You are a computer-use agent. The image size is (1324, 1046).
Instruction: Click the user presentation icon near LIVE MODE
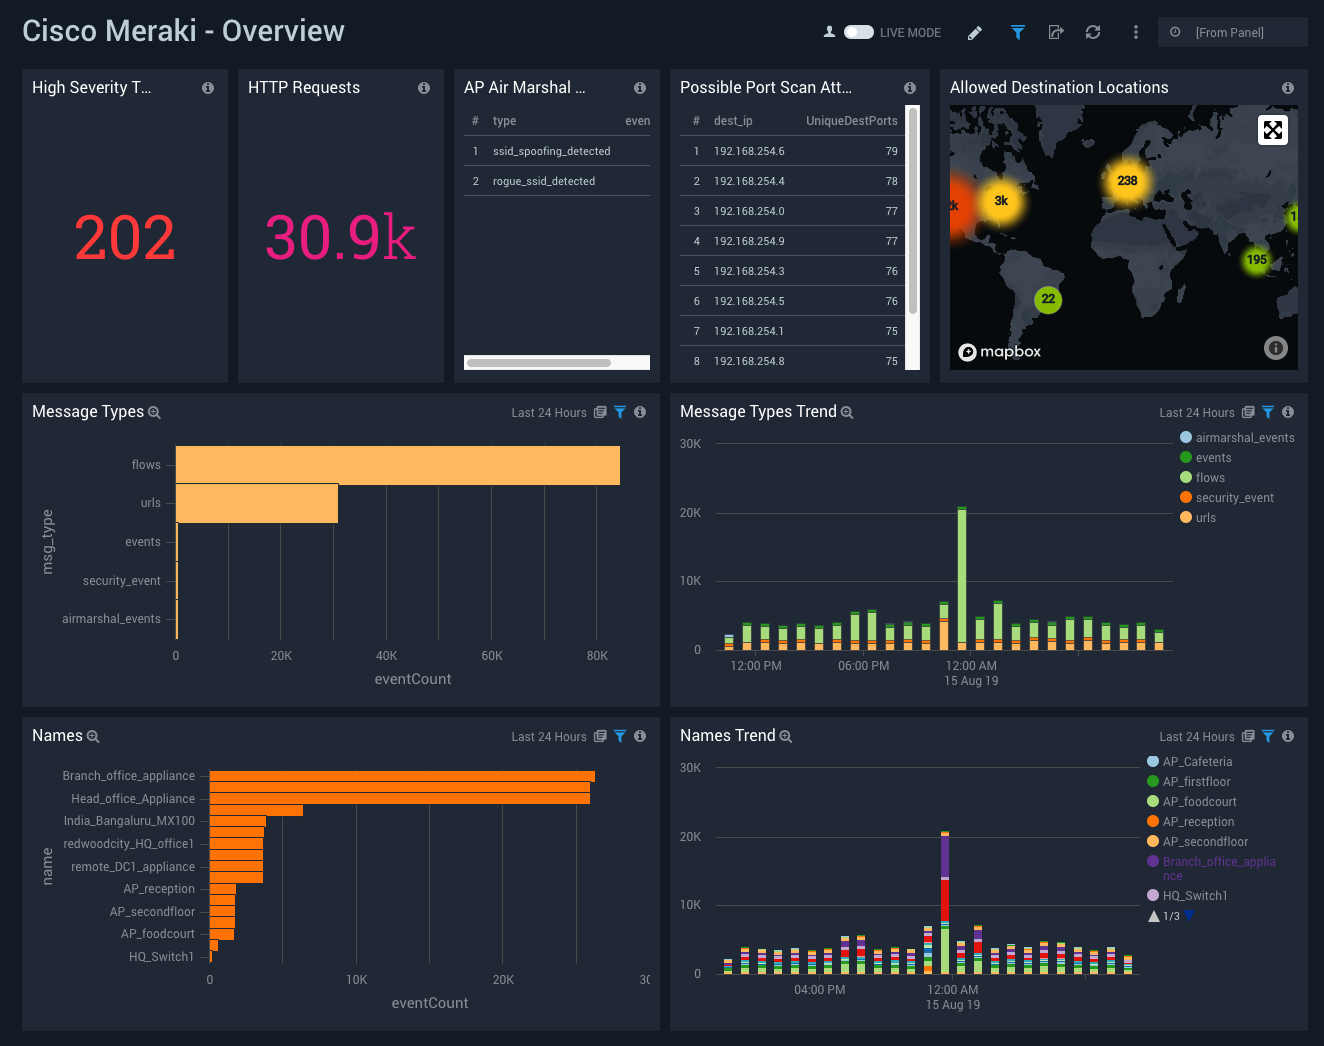click(828, 32)
